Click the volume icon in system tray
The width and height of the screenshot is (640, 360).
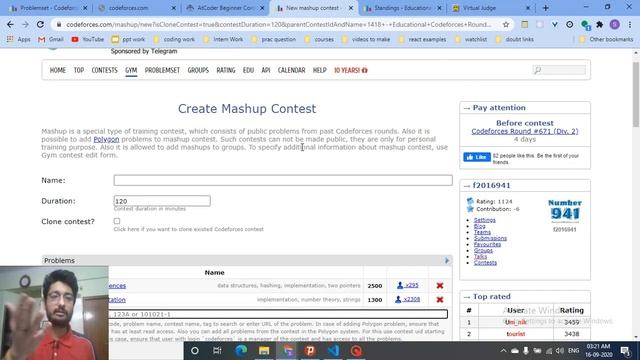click(560, 351)
